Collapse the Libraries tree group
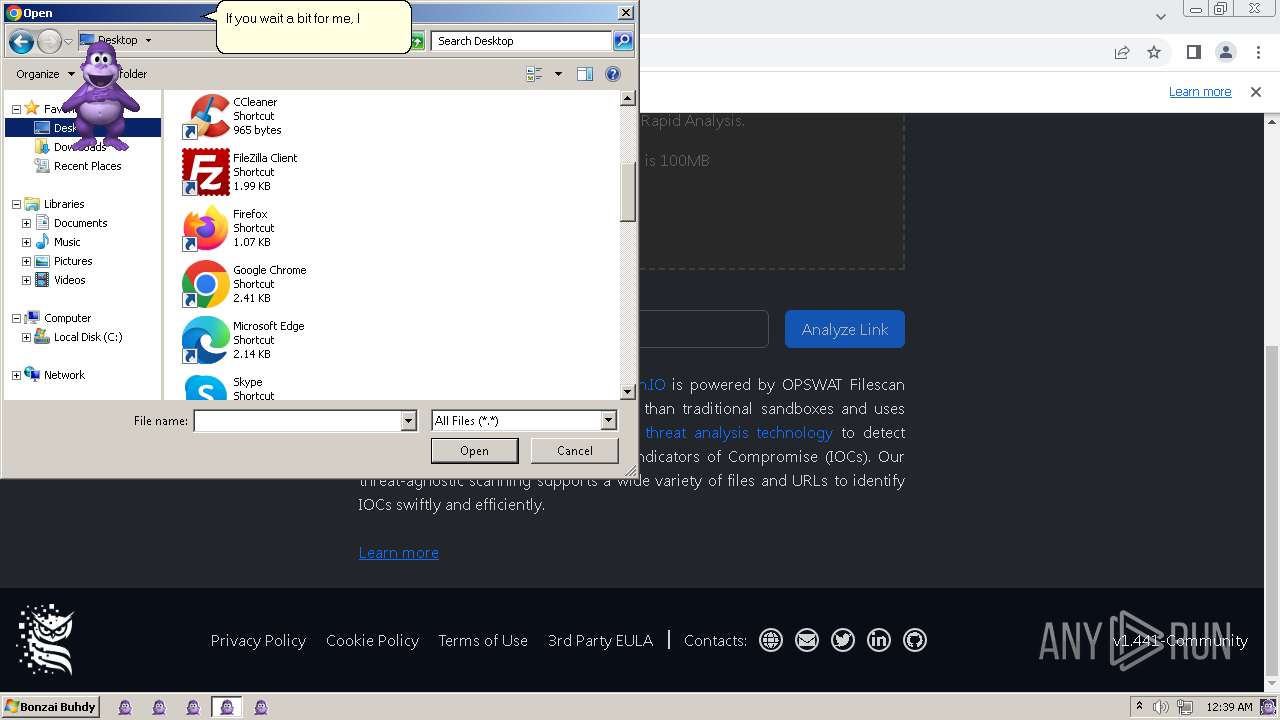 (16, 204)
